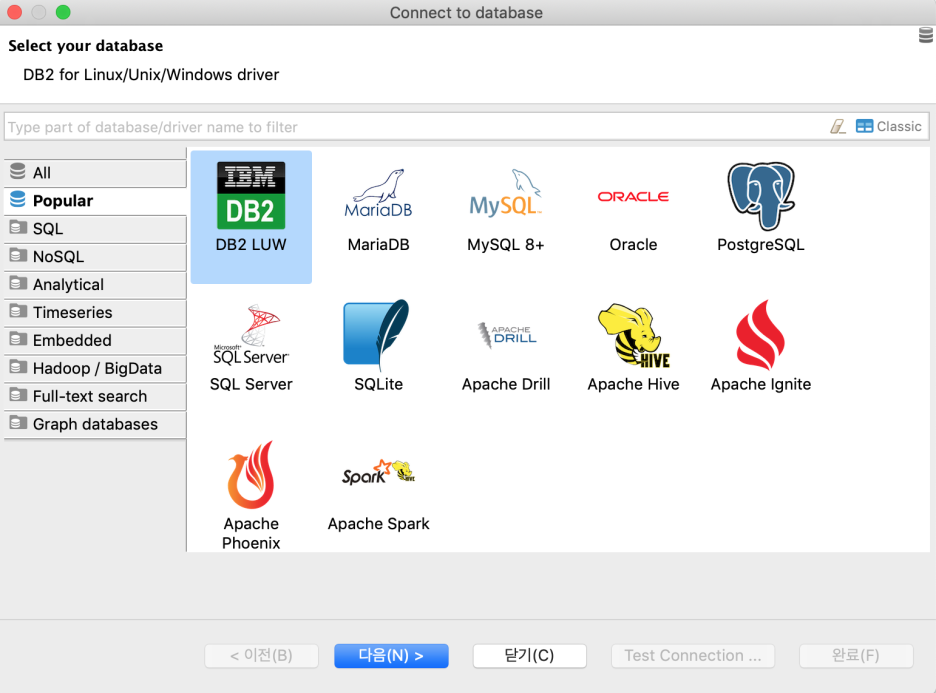The width and height of the screenshot is (936, 693).
Task: Choose the Apache Hive icon
Action: pyautogui.click(x=633, y=336)
